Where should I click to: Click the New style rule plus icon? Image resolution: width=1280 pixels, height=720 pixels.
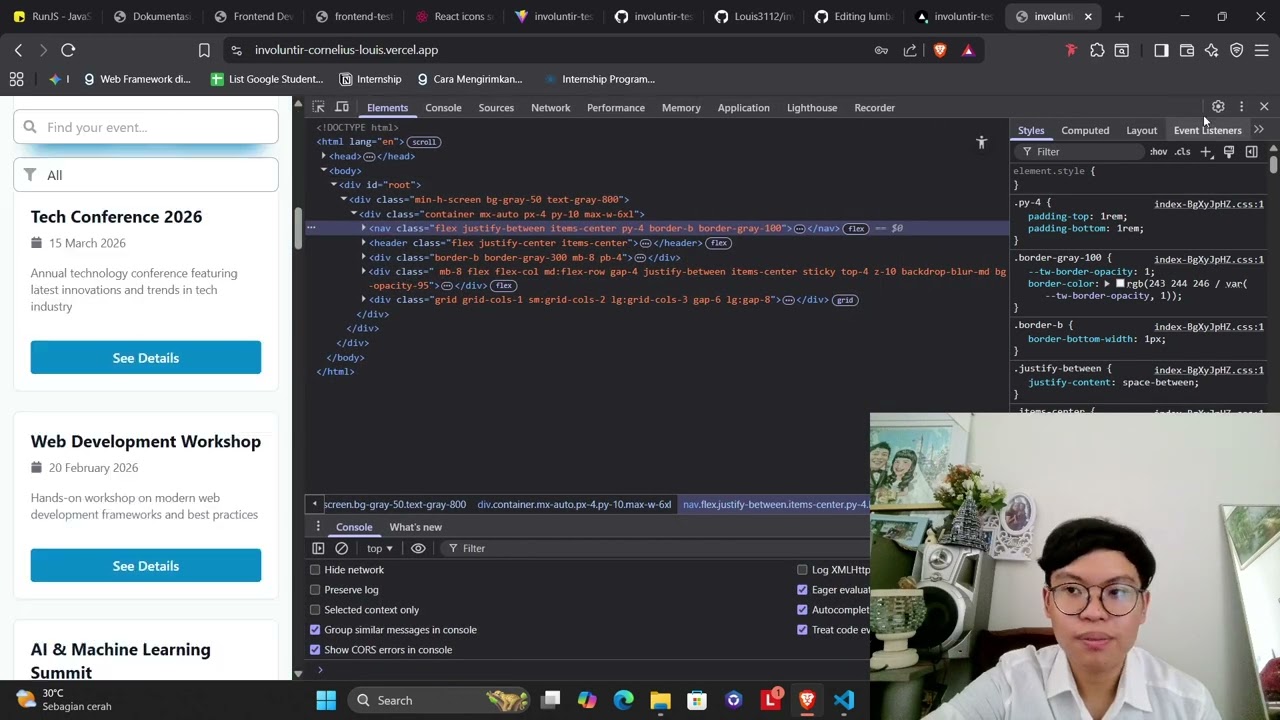(x=1206, y=152)
